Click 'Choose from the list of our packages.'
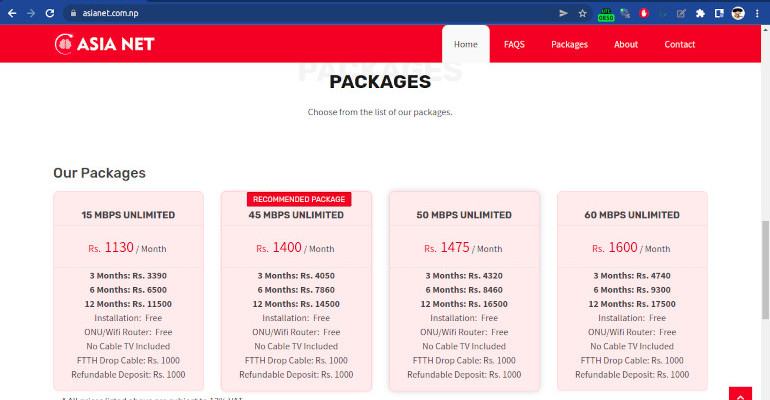This screenshot has width=770, height=400. coord(380,112)
